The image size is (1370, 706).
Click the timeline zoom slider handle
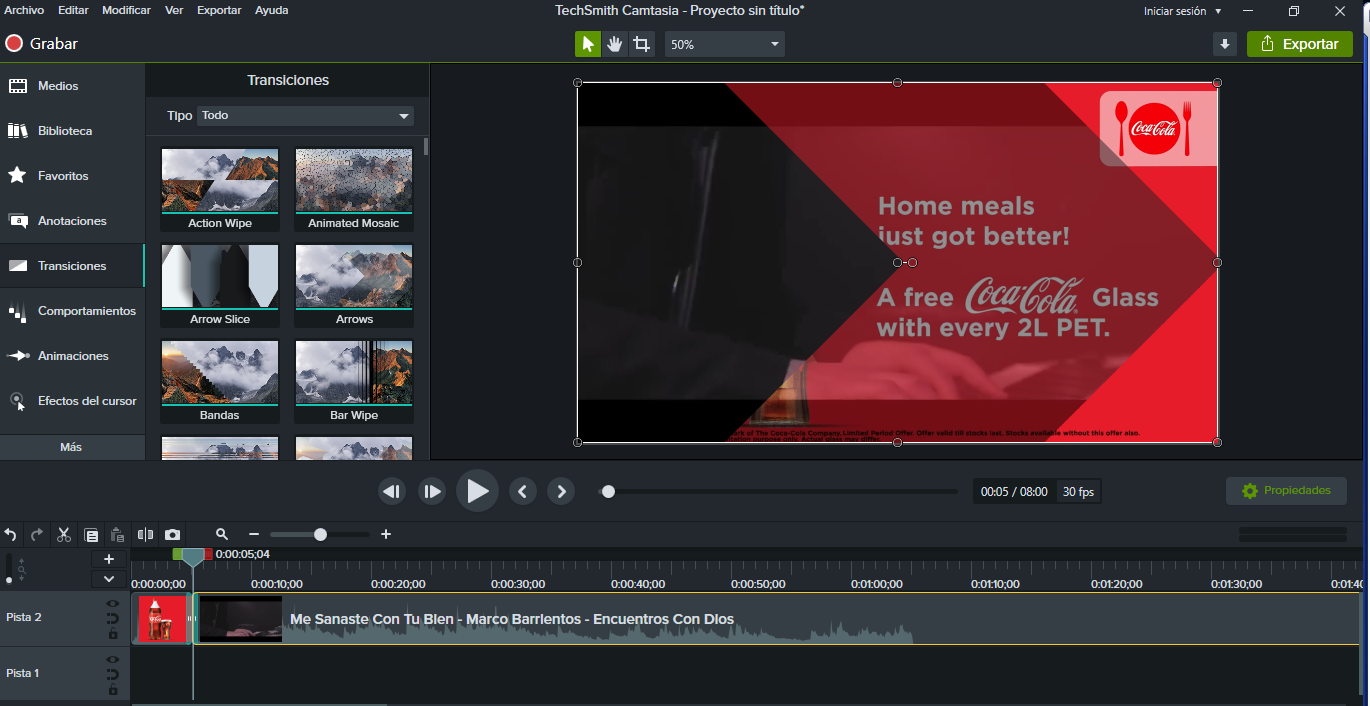(320, 535)
